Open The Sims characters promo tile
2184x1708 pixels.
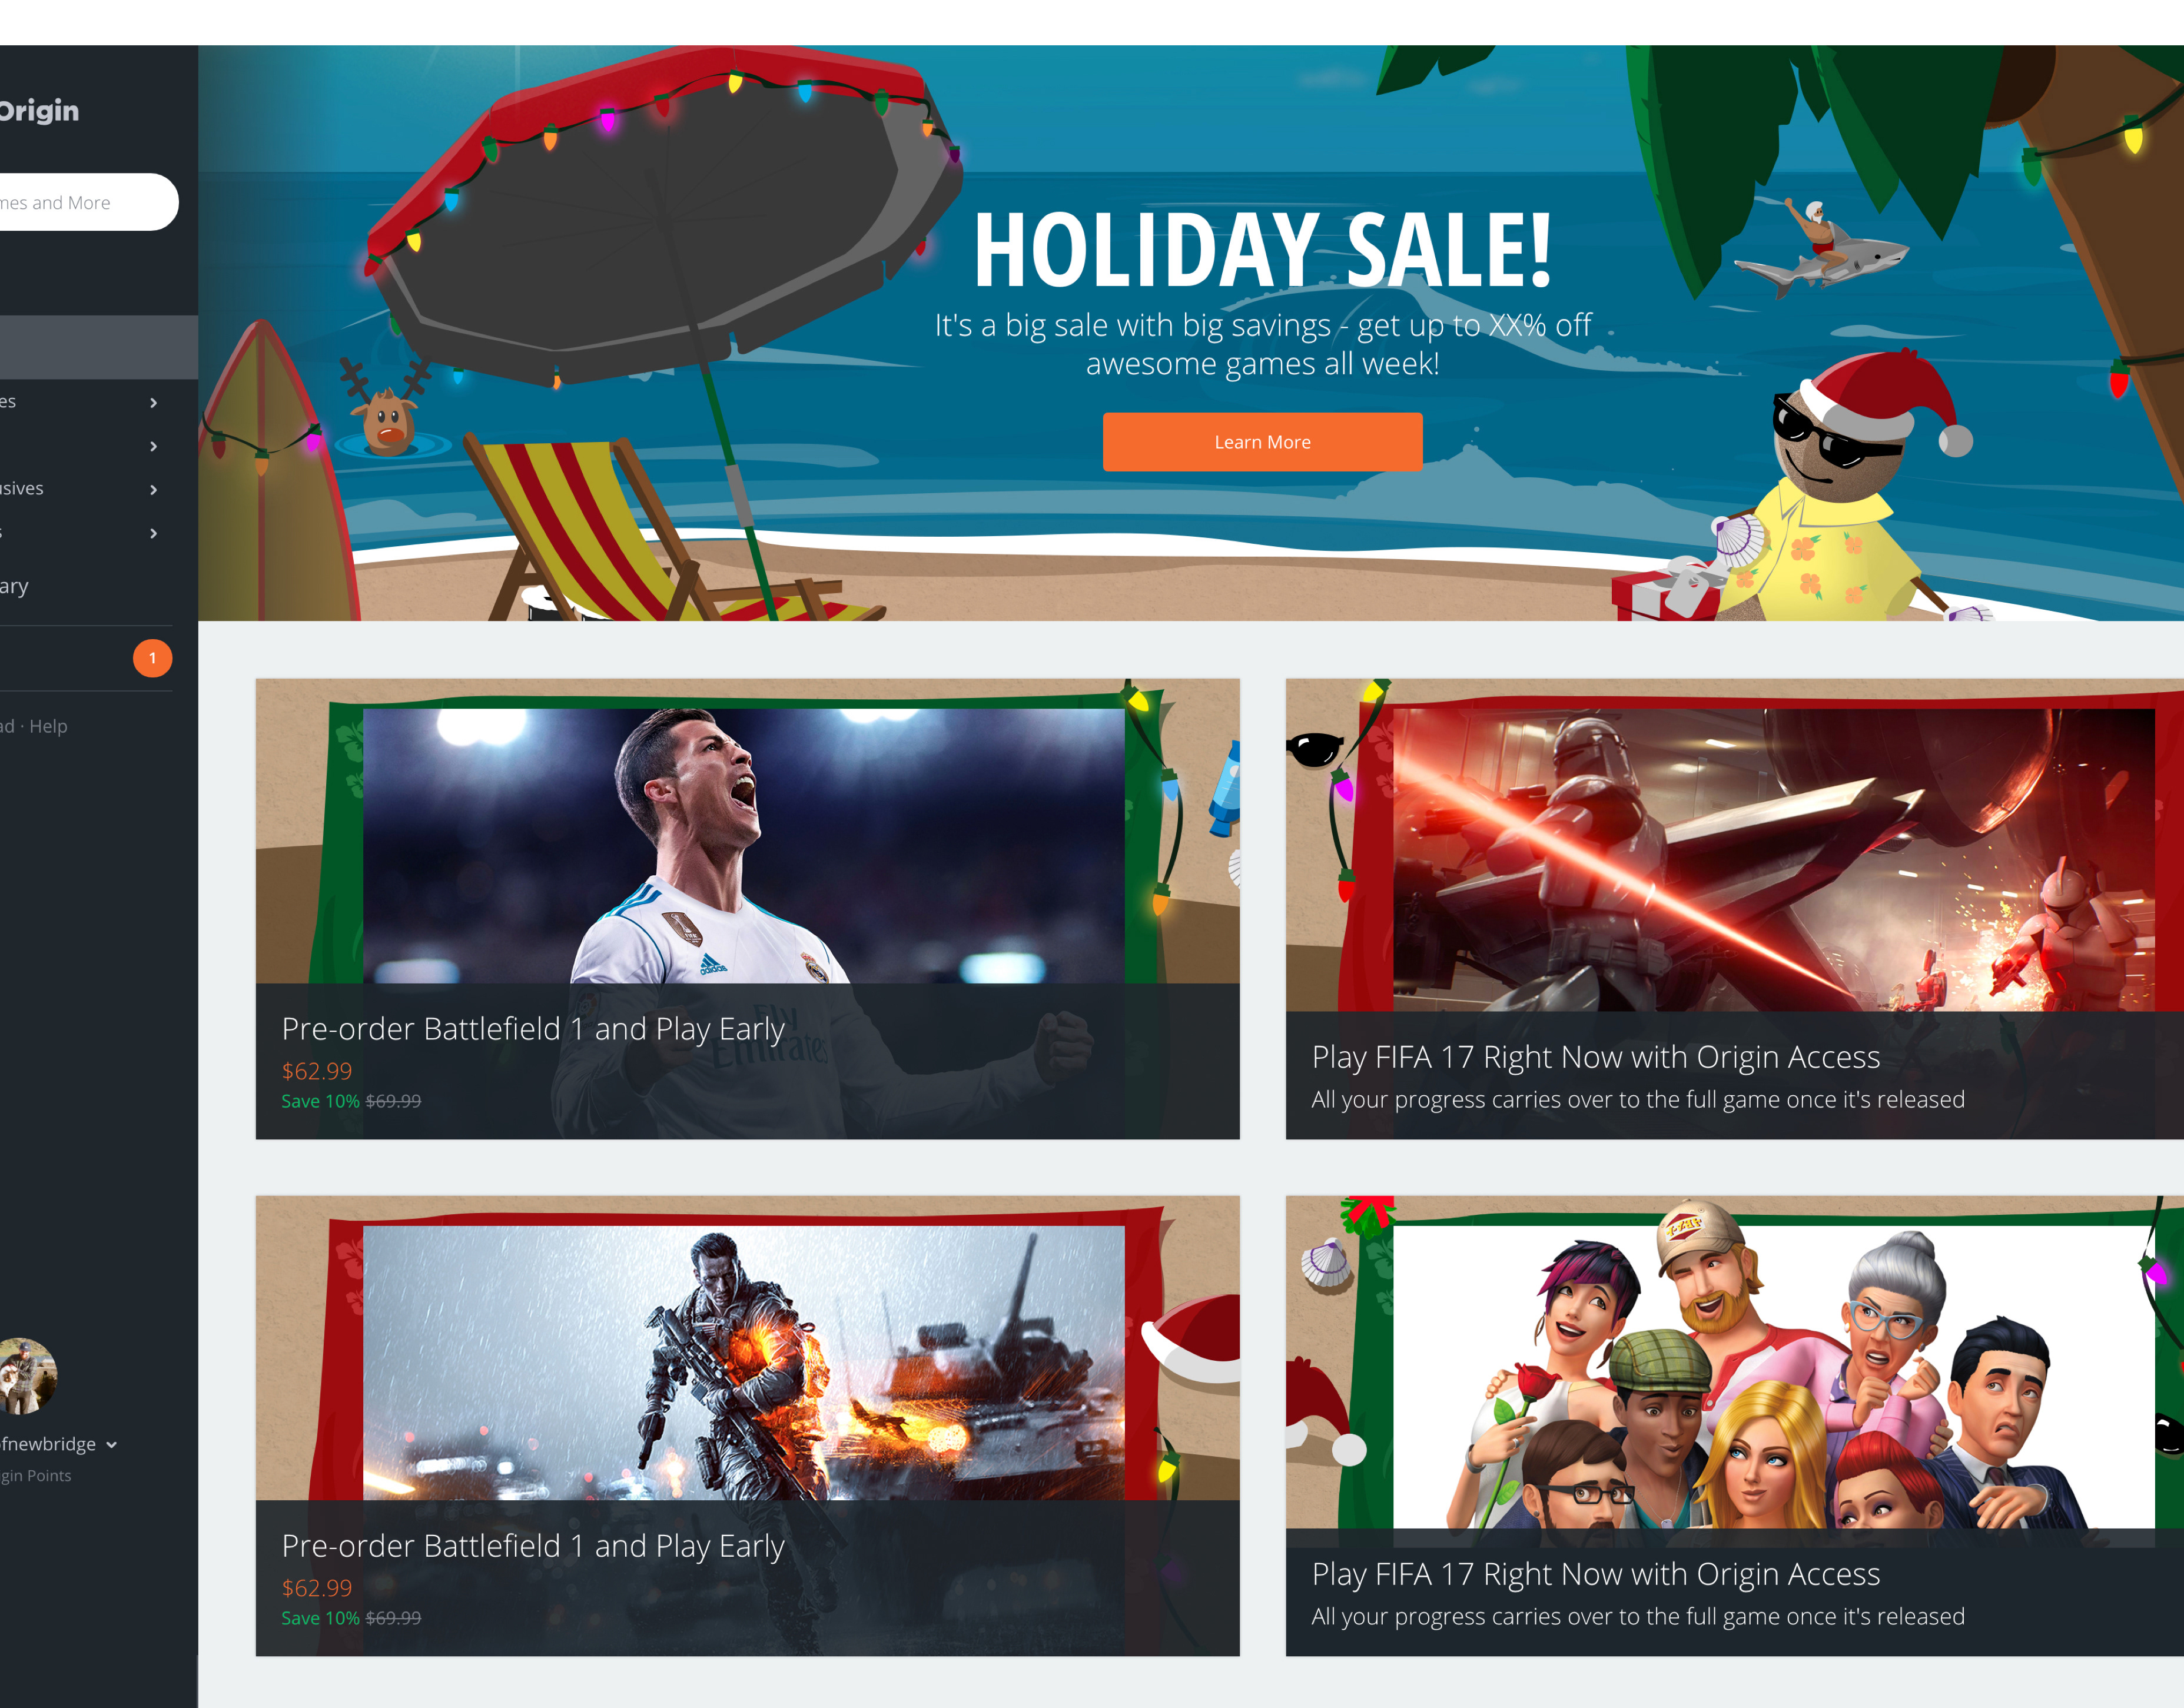click(1773, 1376)
